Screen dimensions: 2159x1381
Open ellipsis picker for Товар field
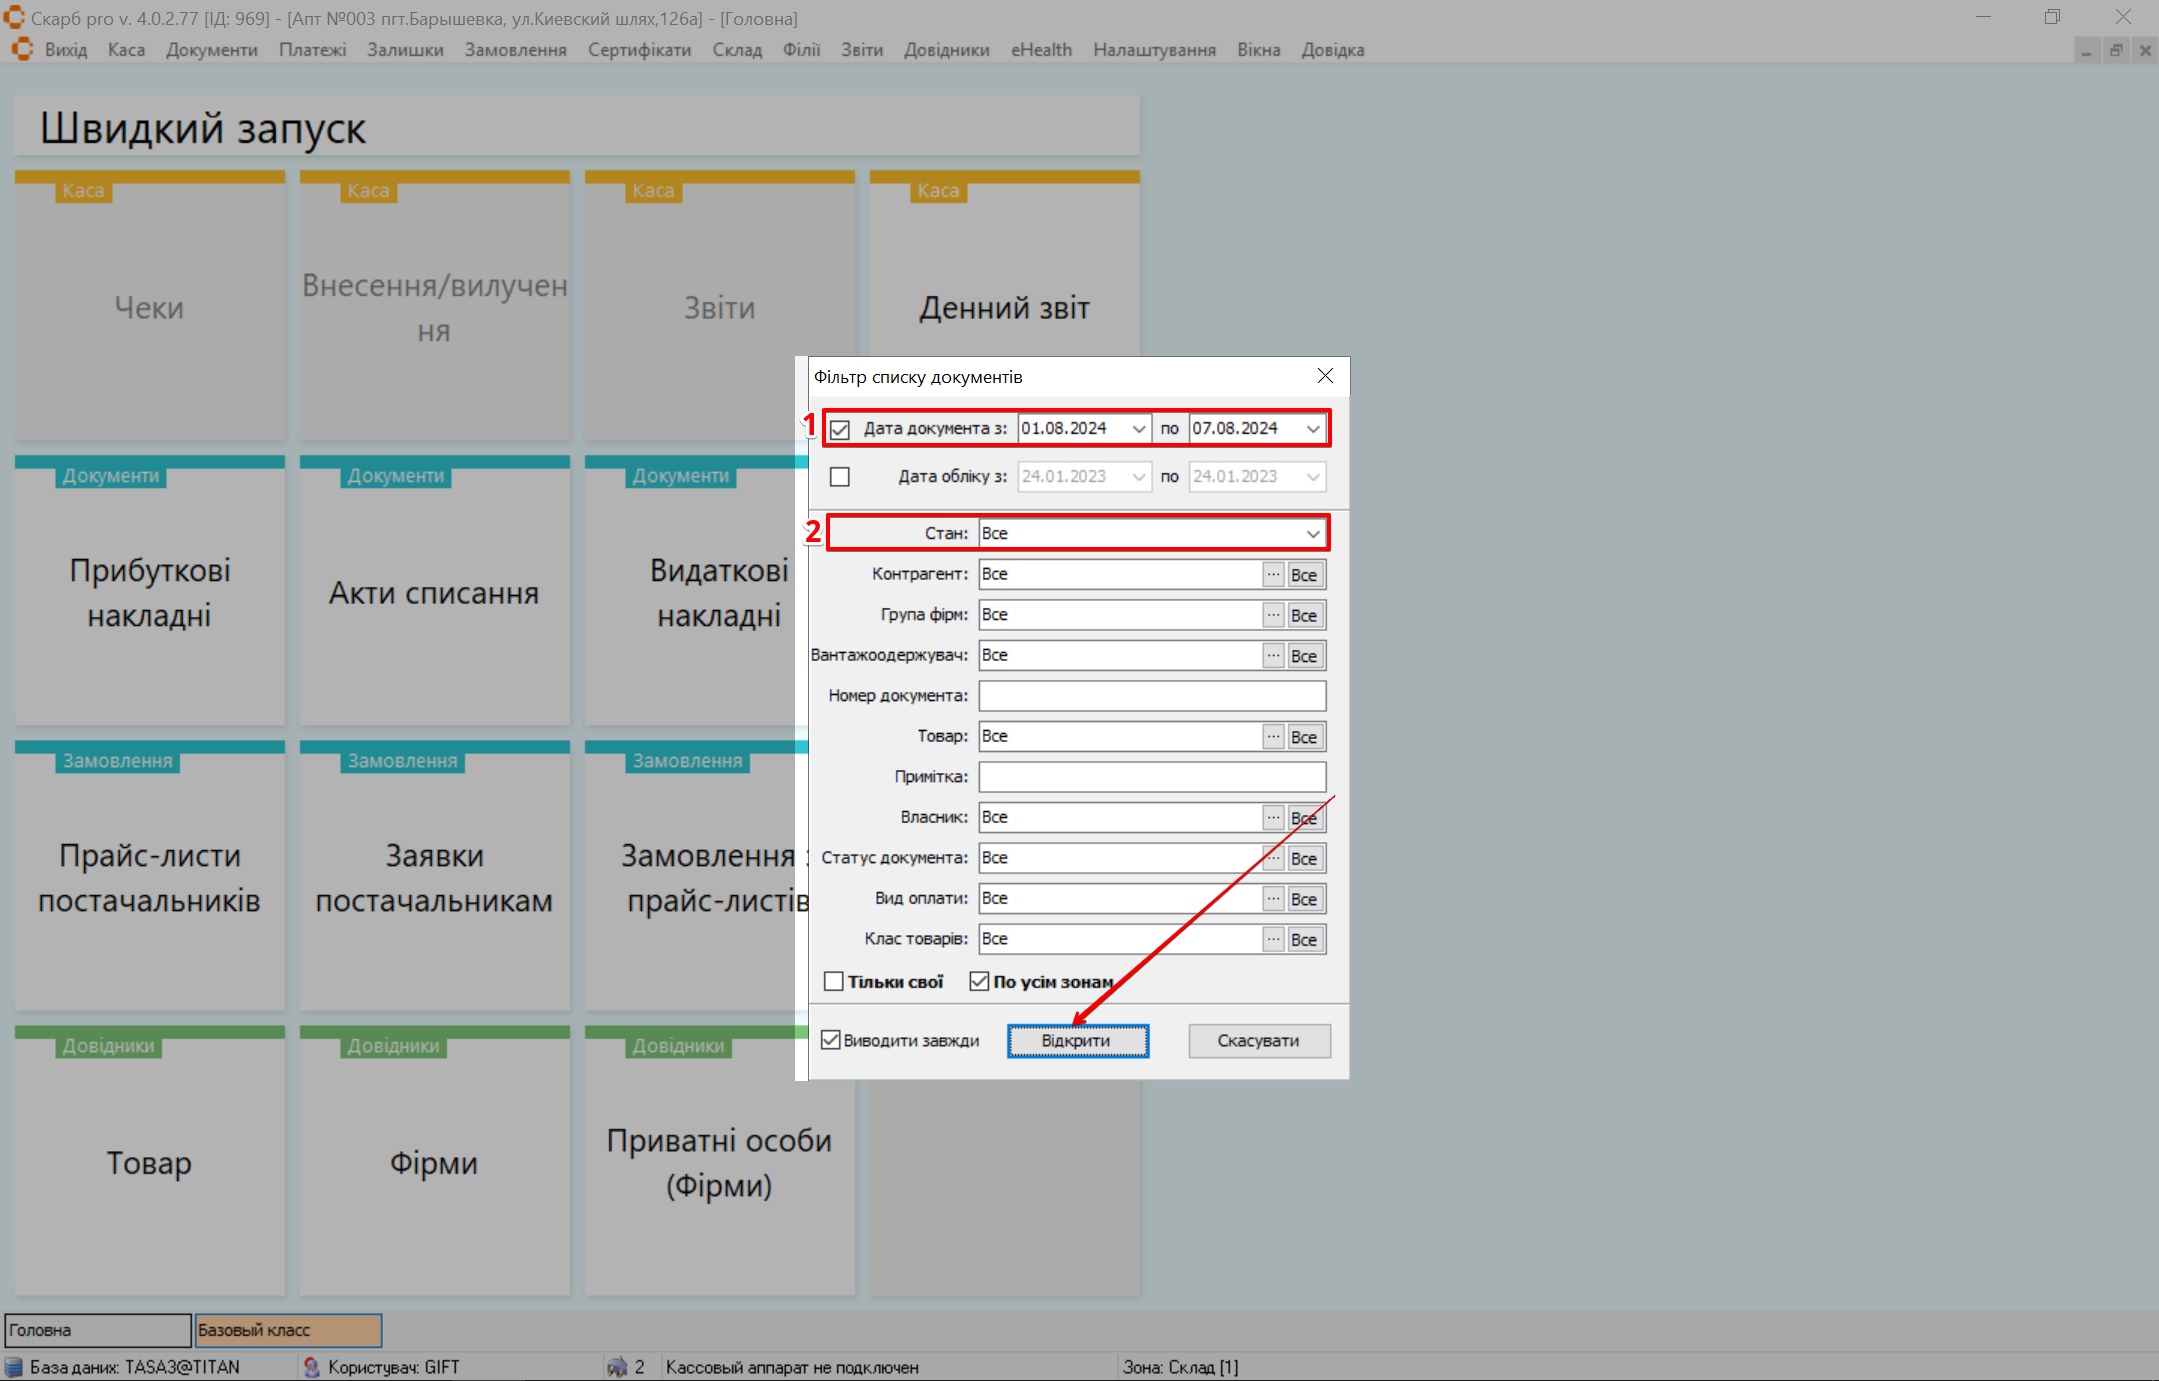(x=1272, y=736)
